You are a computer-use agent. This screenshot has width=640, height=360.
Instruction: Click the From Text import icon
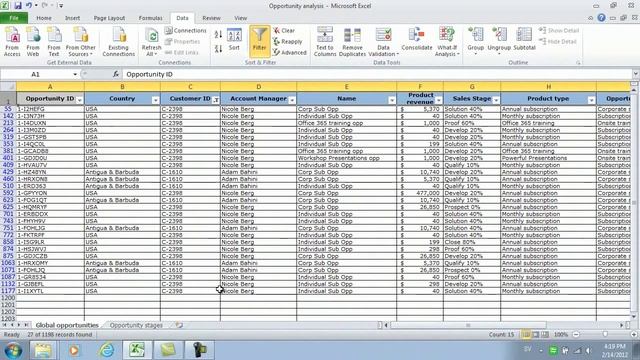pyautogui.click(x=54, y=41)
